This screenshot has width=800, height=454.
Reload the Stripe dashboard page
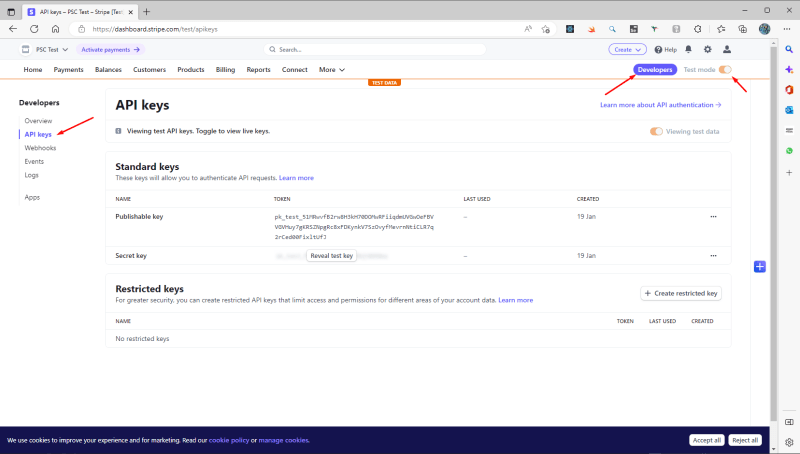click(34, 29)
